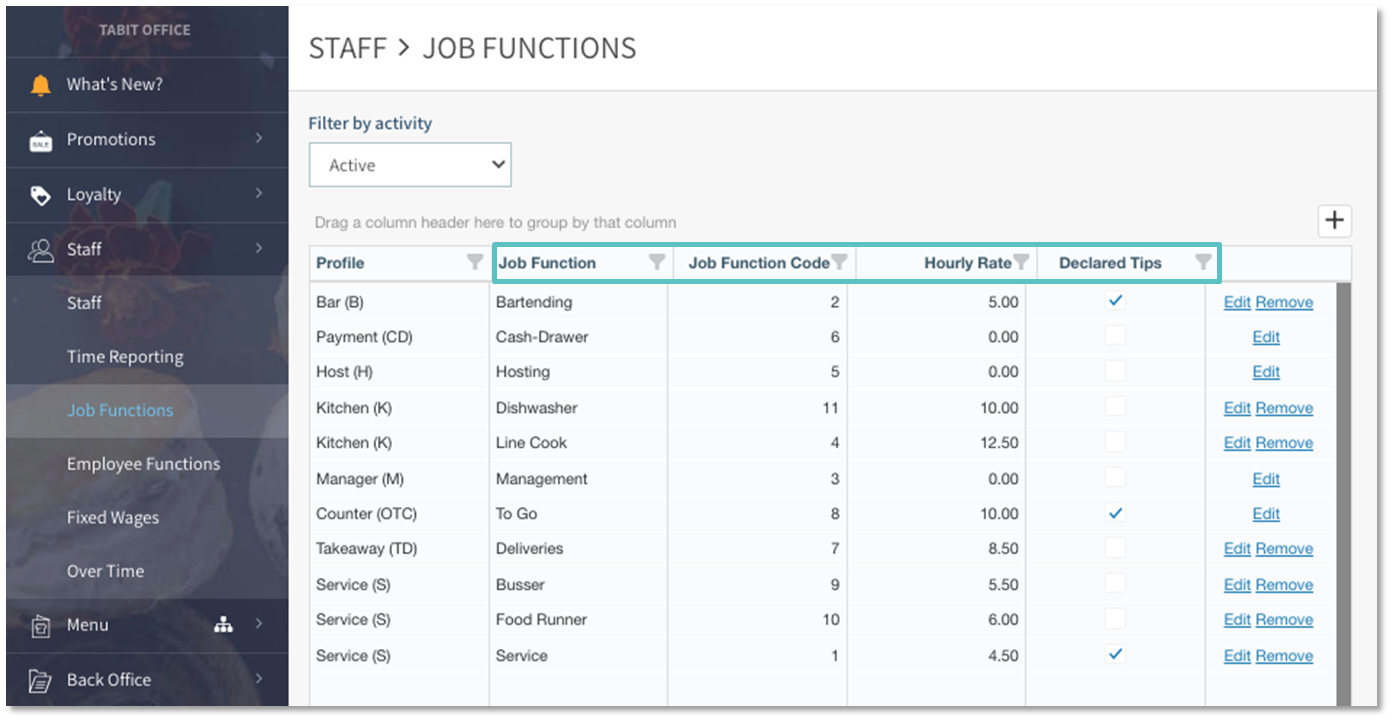Click the Menu clipboard icon
The image size is (1391, 720).
click(x=41, y=626)
